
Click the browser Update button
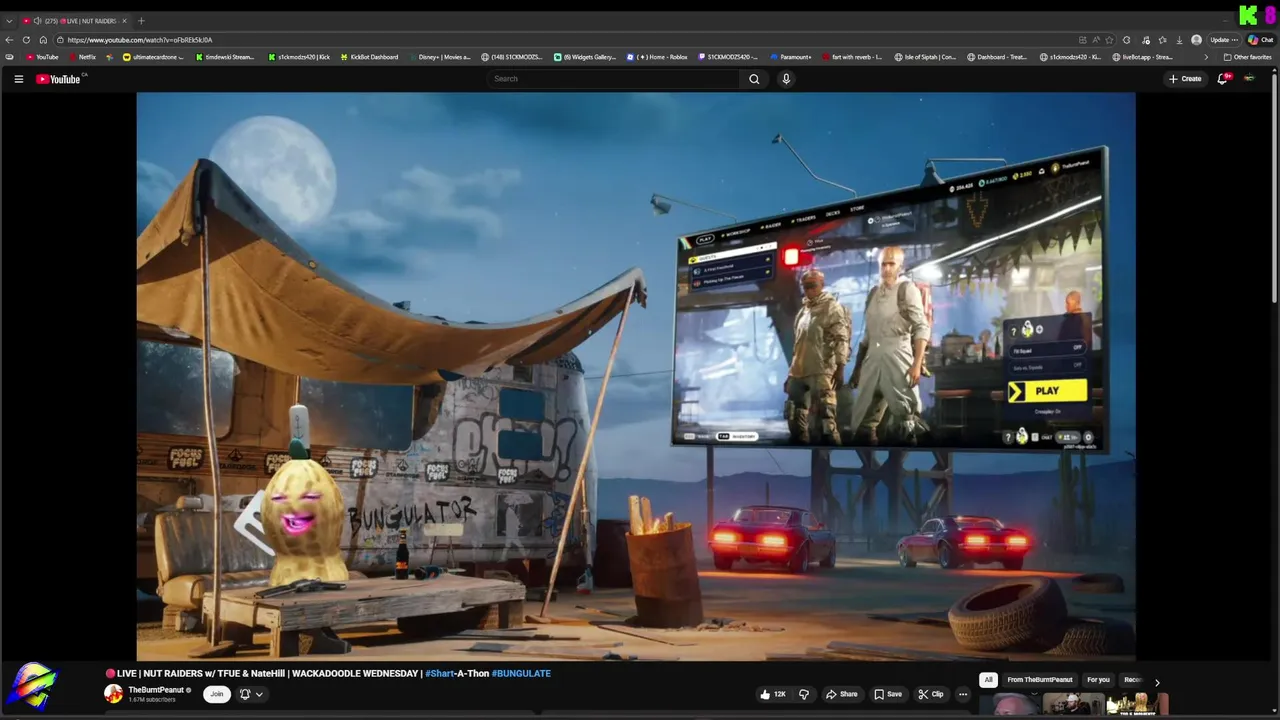coord(1222,40)
